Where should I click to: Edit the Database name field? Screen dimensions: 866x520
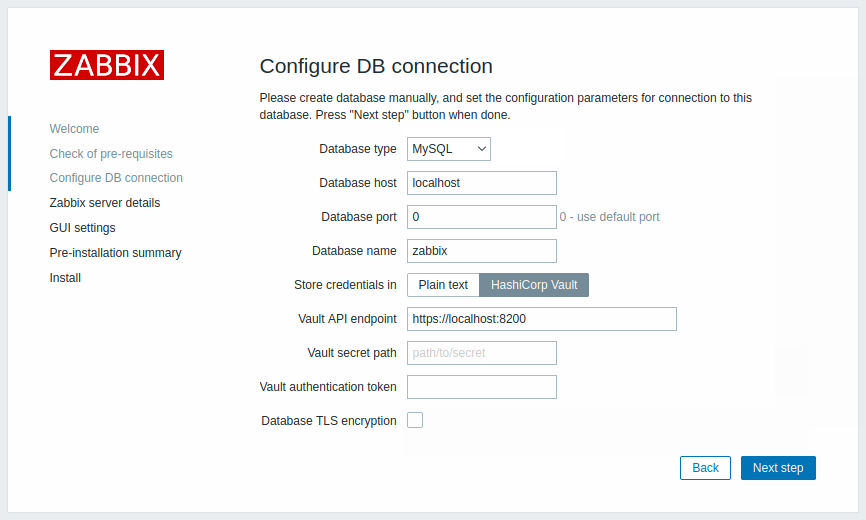(481, 251)
